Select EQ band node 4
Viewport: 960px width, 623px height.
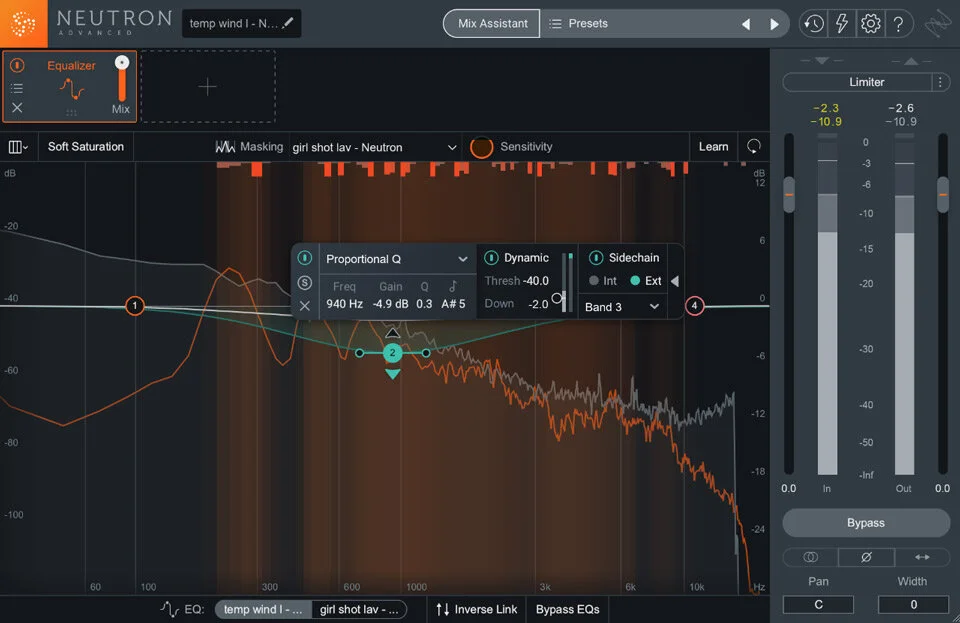694,305
